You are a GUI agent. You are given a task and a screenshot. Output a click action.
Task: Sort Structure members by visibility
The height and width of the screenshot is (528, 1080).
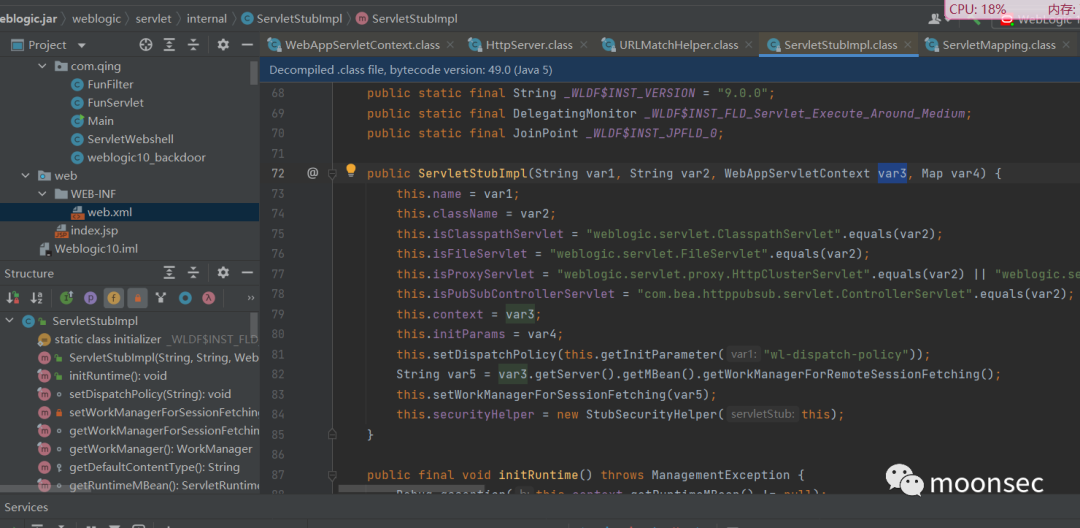(x=13, y=298)
